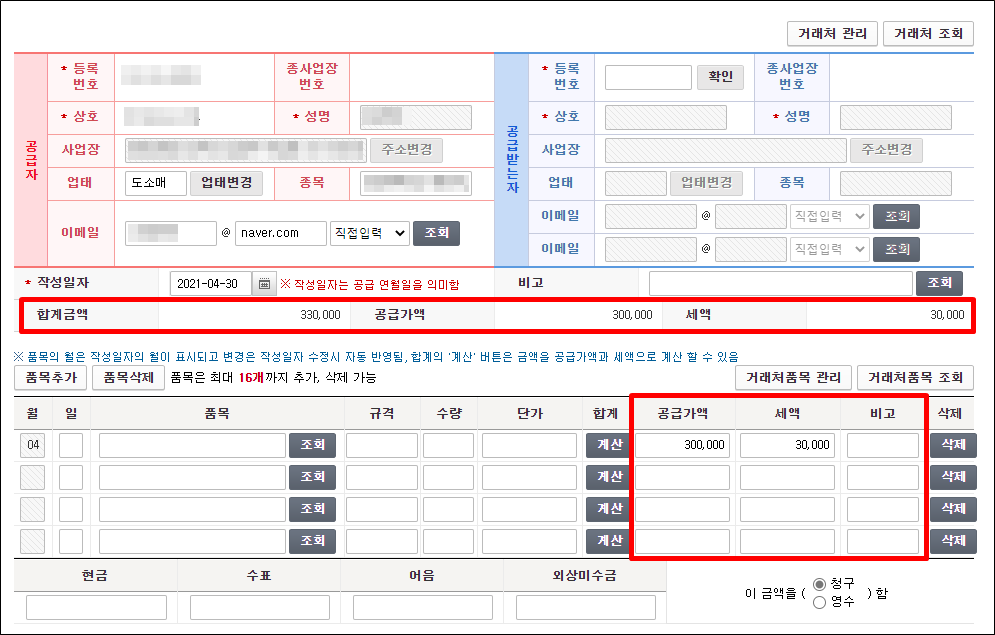Click the 월 field showing 04
The image size is (995, 635).
point(32,445)
